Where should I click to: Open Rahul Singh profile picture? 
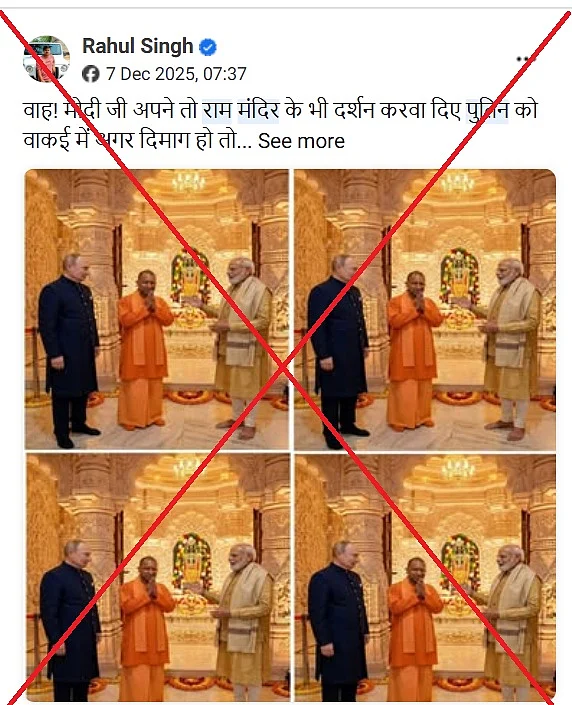pos(47,59)
